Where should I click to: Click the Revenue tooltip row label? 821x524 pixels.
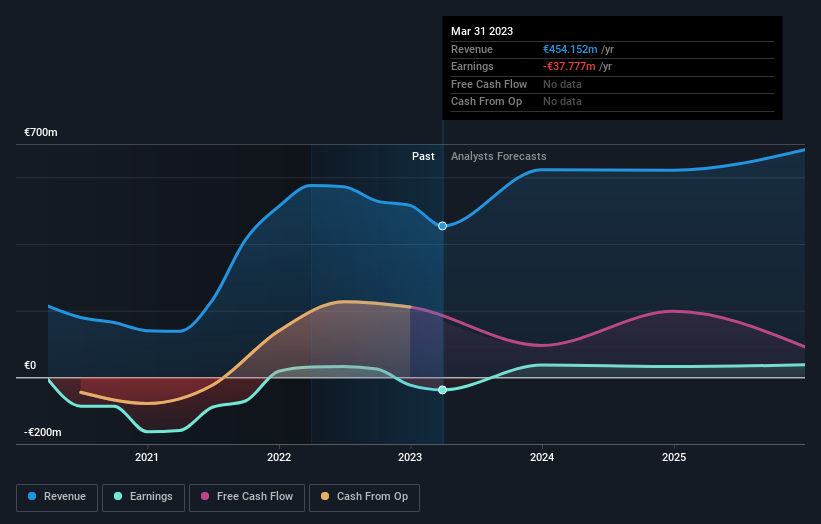coord(472,49)
